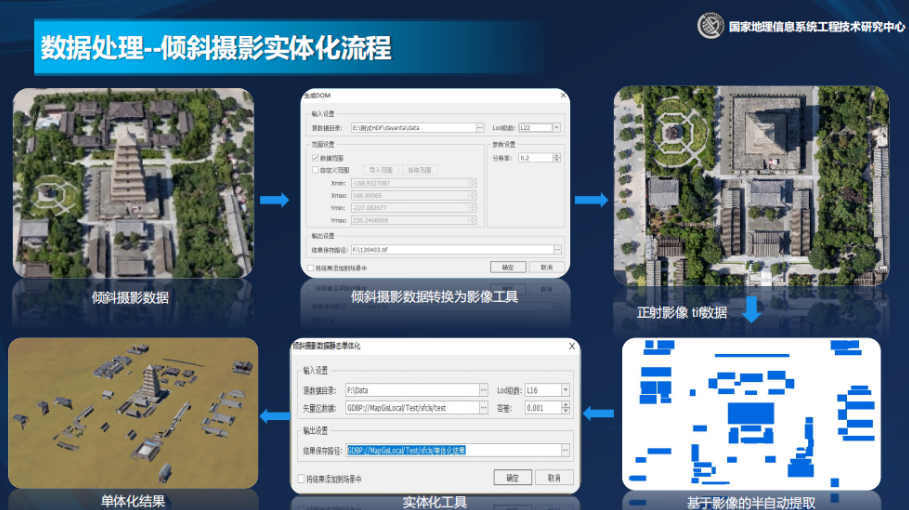Image resolution: width=909 pixels, height=510 pixels.
Task: Check 将结果添加到场景中 in the 单体化 dialog
Action: coord(301,479)
